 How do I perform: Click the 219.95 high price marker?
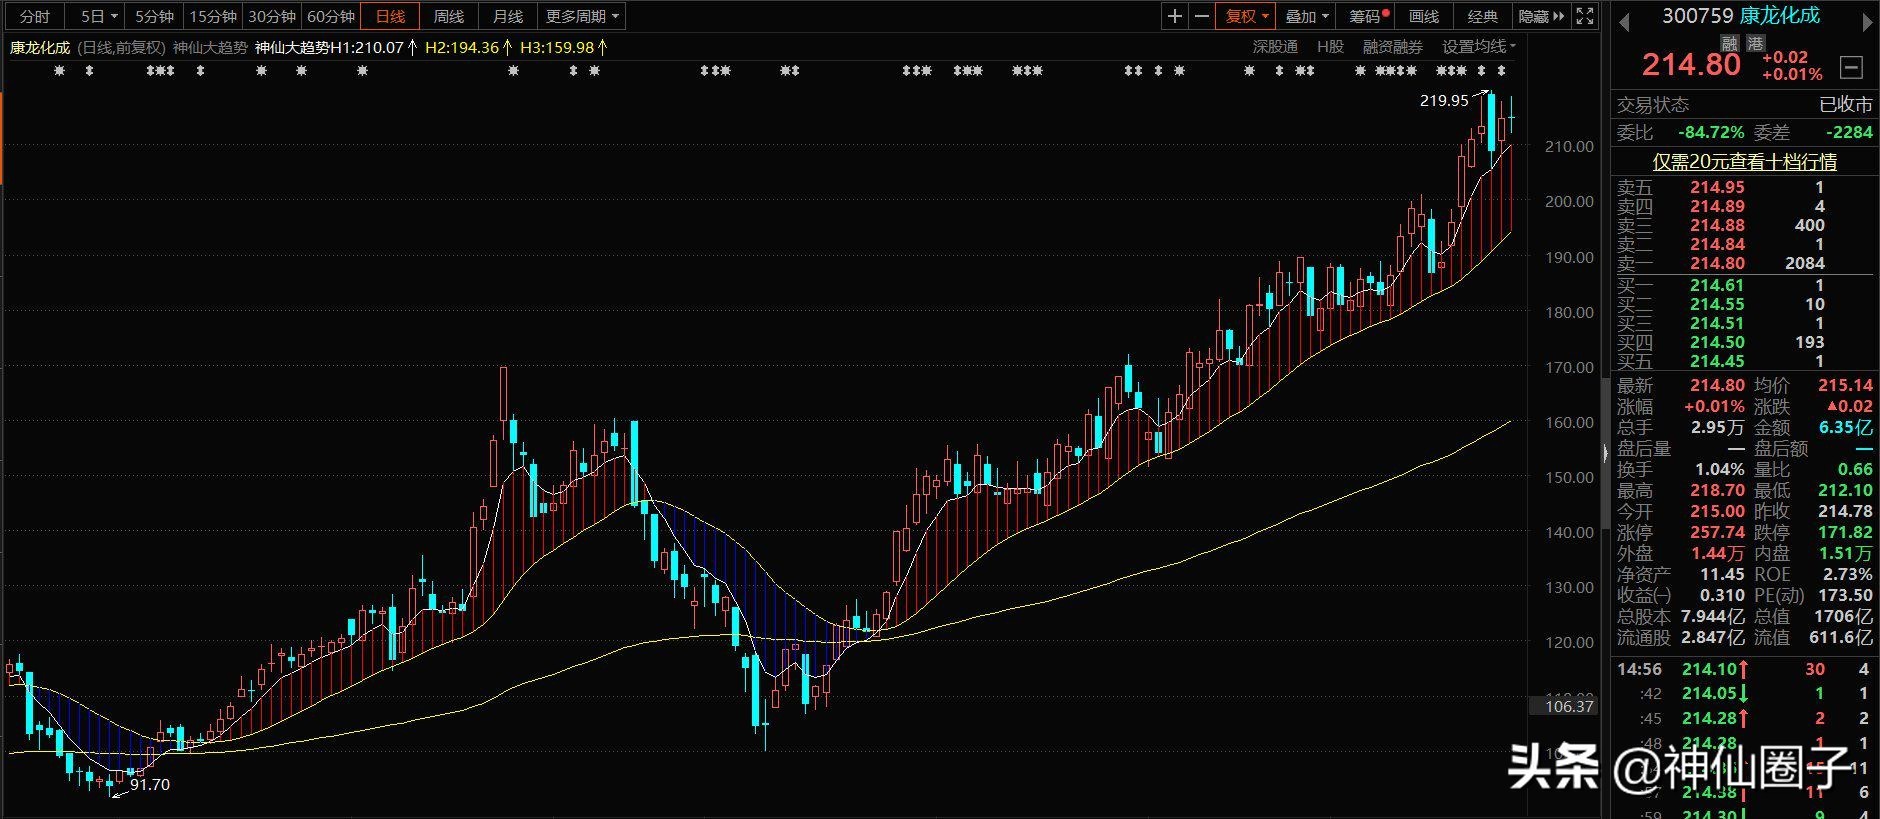click(1444, 100)
